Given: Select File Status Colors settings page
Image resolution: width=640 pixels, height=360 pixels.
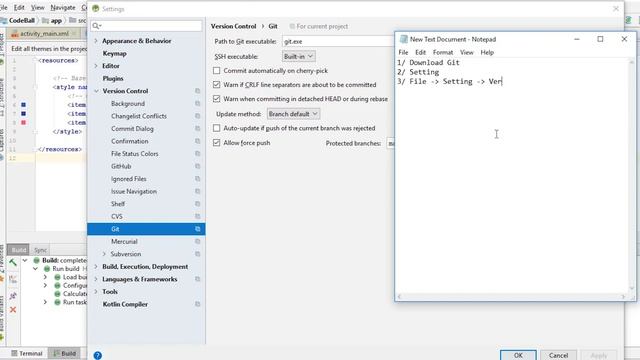Looking at the screenshot, I should click(135, 154).
